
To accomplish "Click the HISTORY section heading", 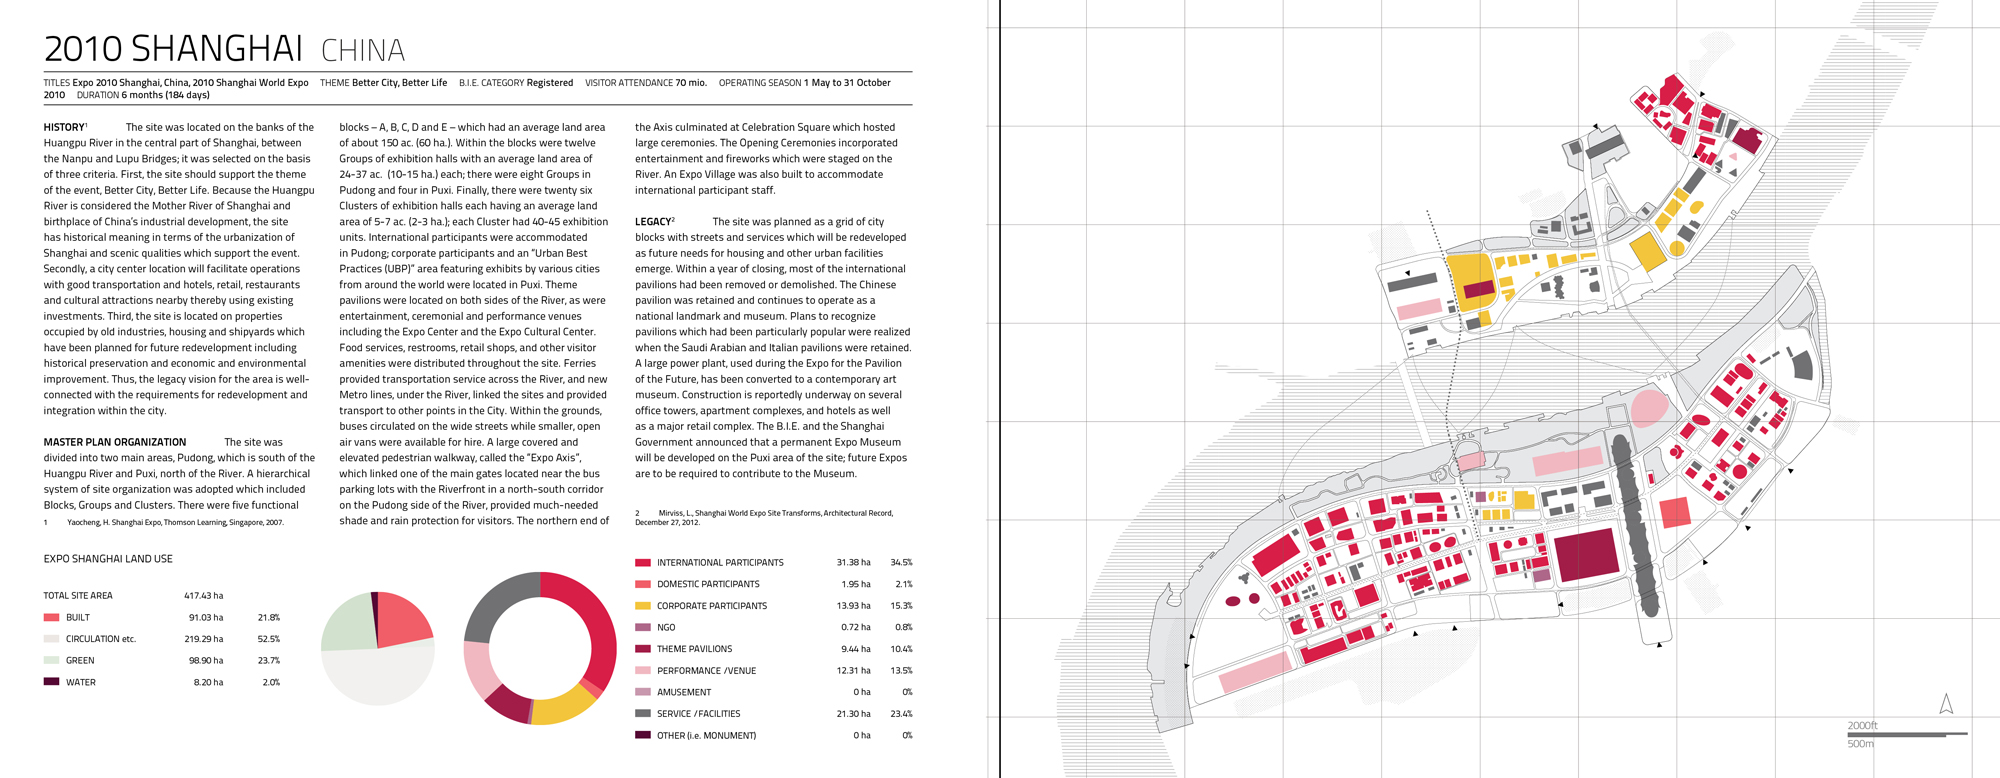I will pyautogui.click(x=64, y=127).
